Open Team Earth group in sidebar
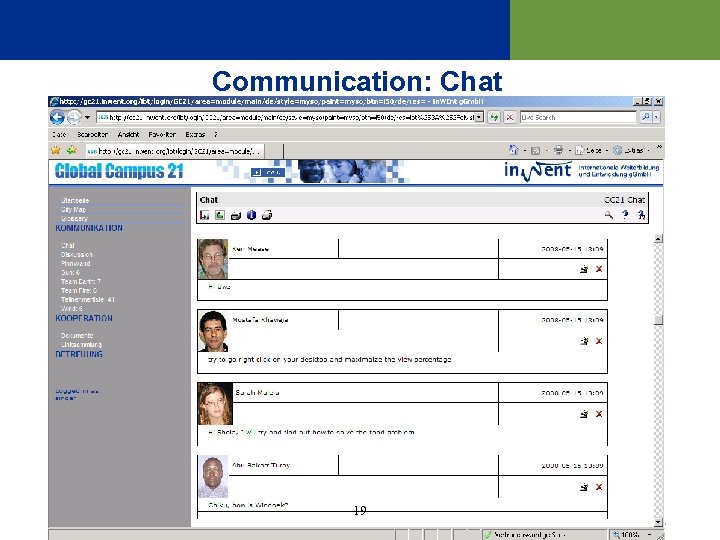Screen dimensions: 720x540 coord(81,281)
